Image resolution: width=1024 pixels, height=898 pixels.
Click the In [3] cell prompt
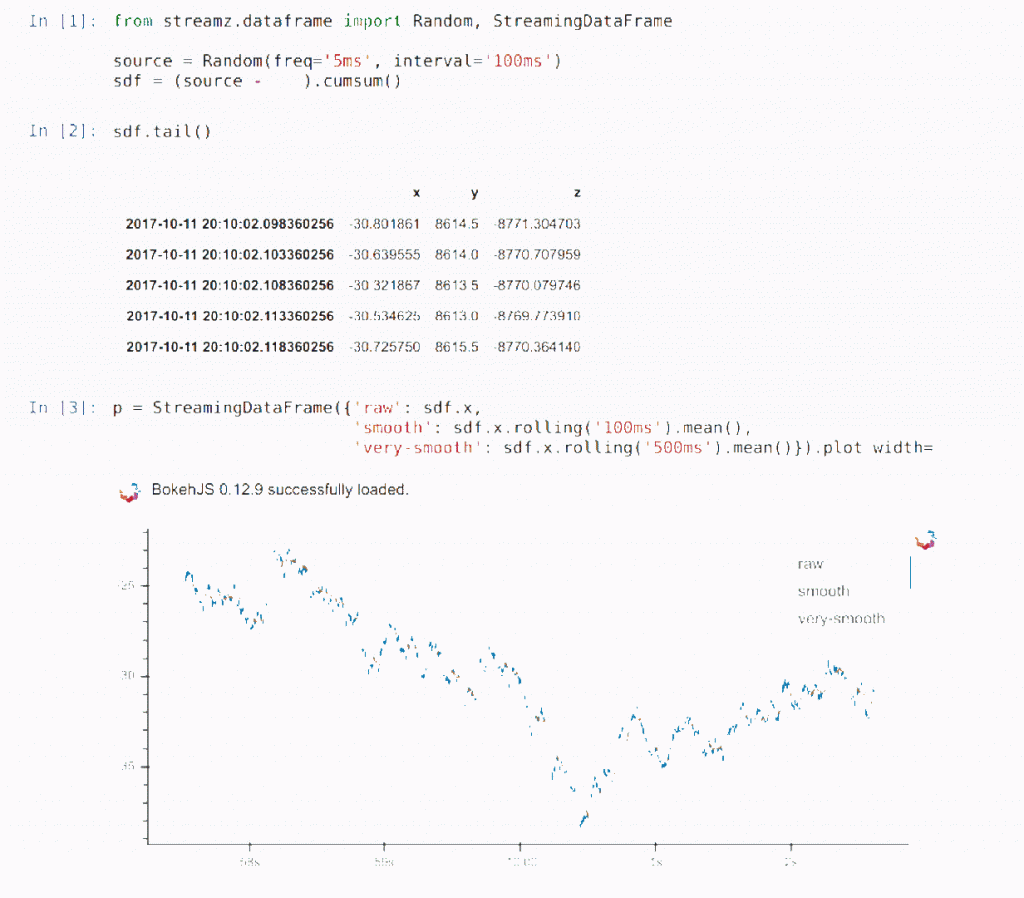[x=63, y=408]
